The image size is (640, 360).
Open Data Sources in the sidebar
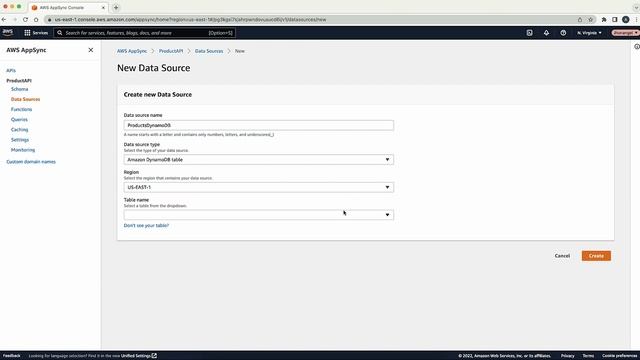coord(25,99)
